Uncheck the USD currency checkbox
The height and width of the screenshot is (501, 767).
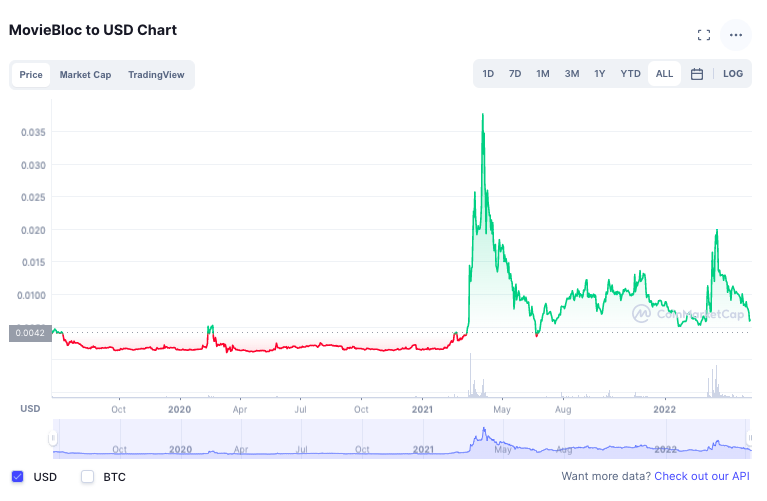[x=18, y=477]
